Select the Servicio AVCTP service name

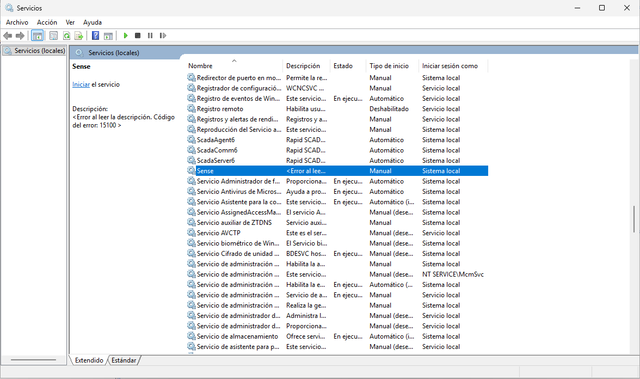pyautogui.click(x=219, y=233)
